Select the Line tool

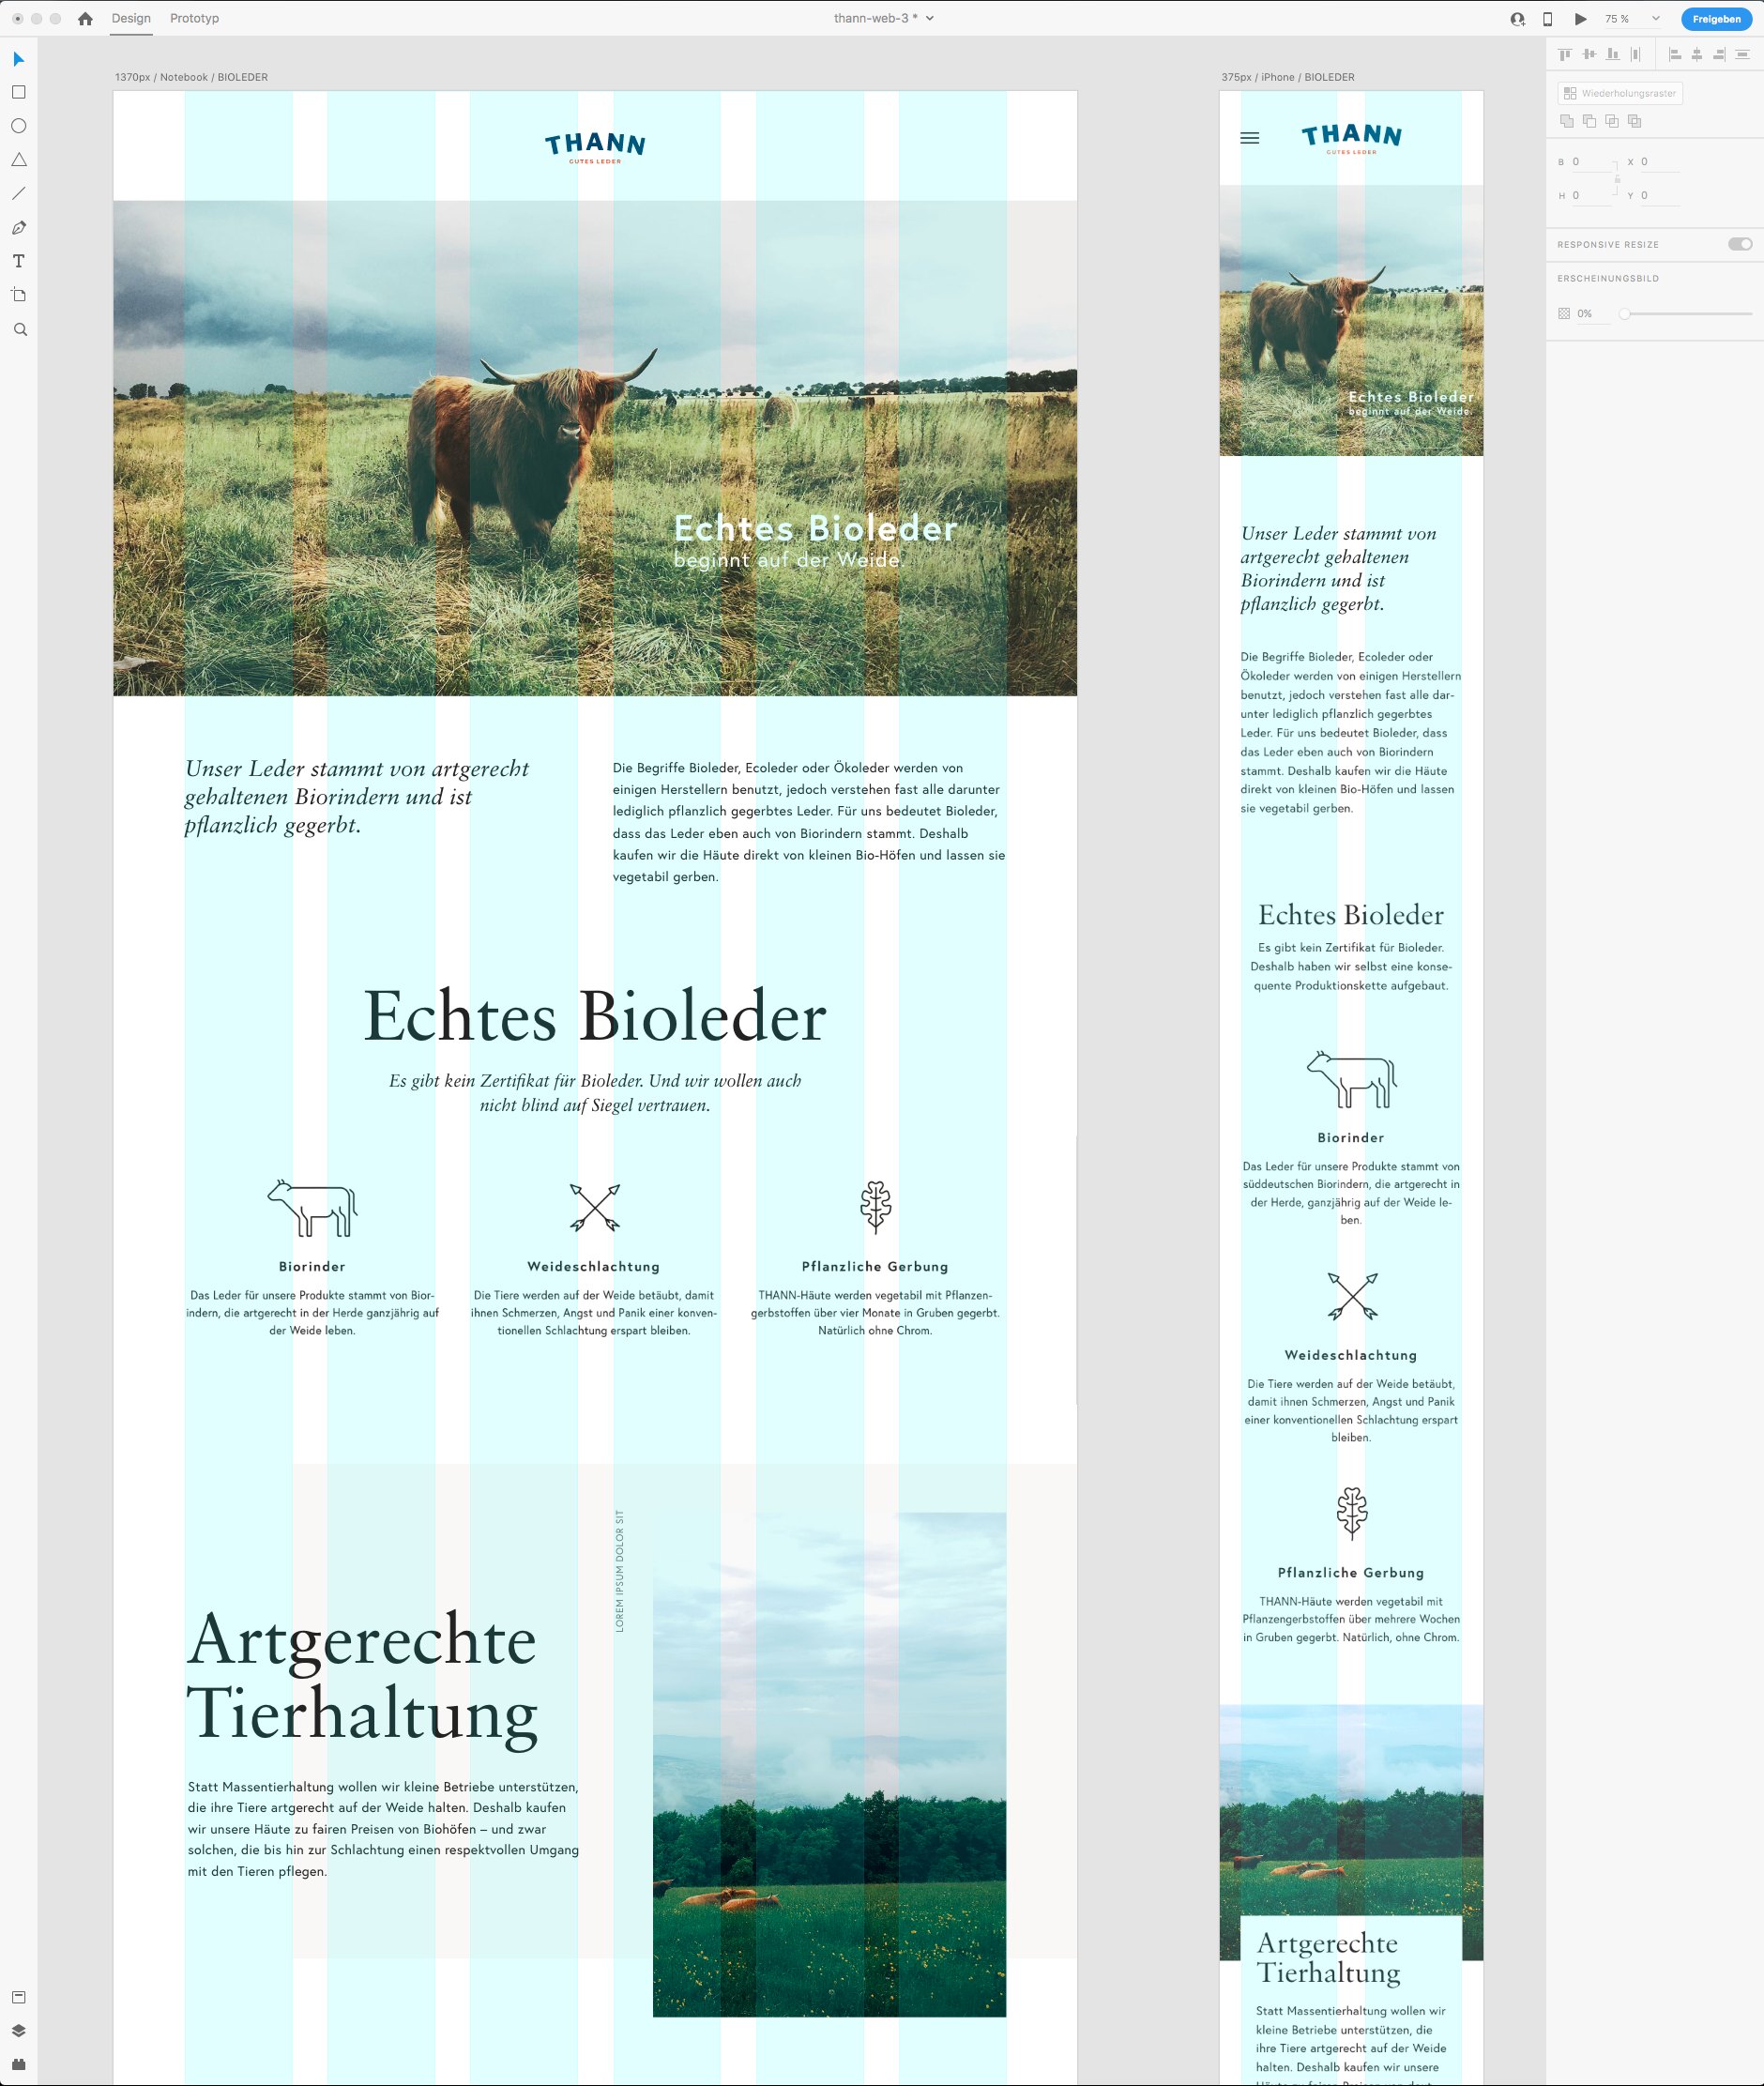(18, 193)
